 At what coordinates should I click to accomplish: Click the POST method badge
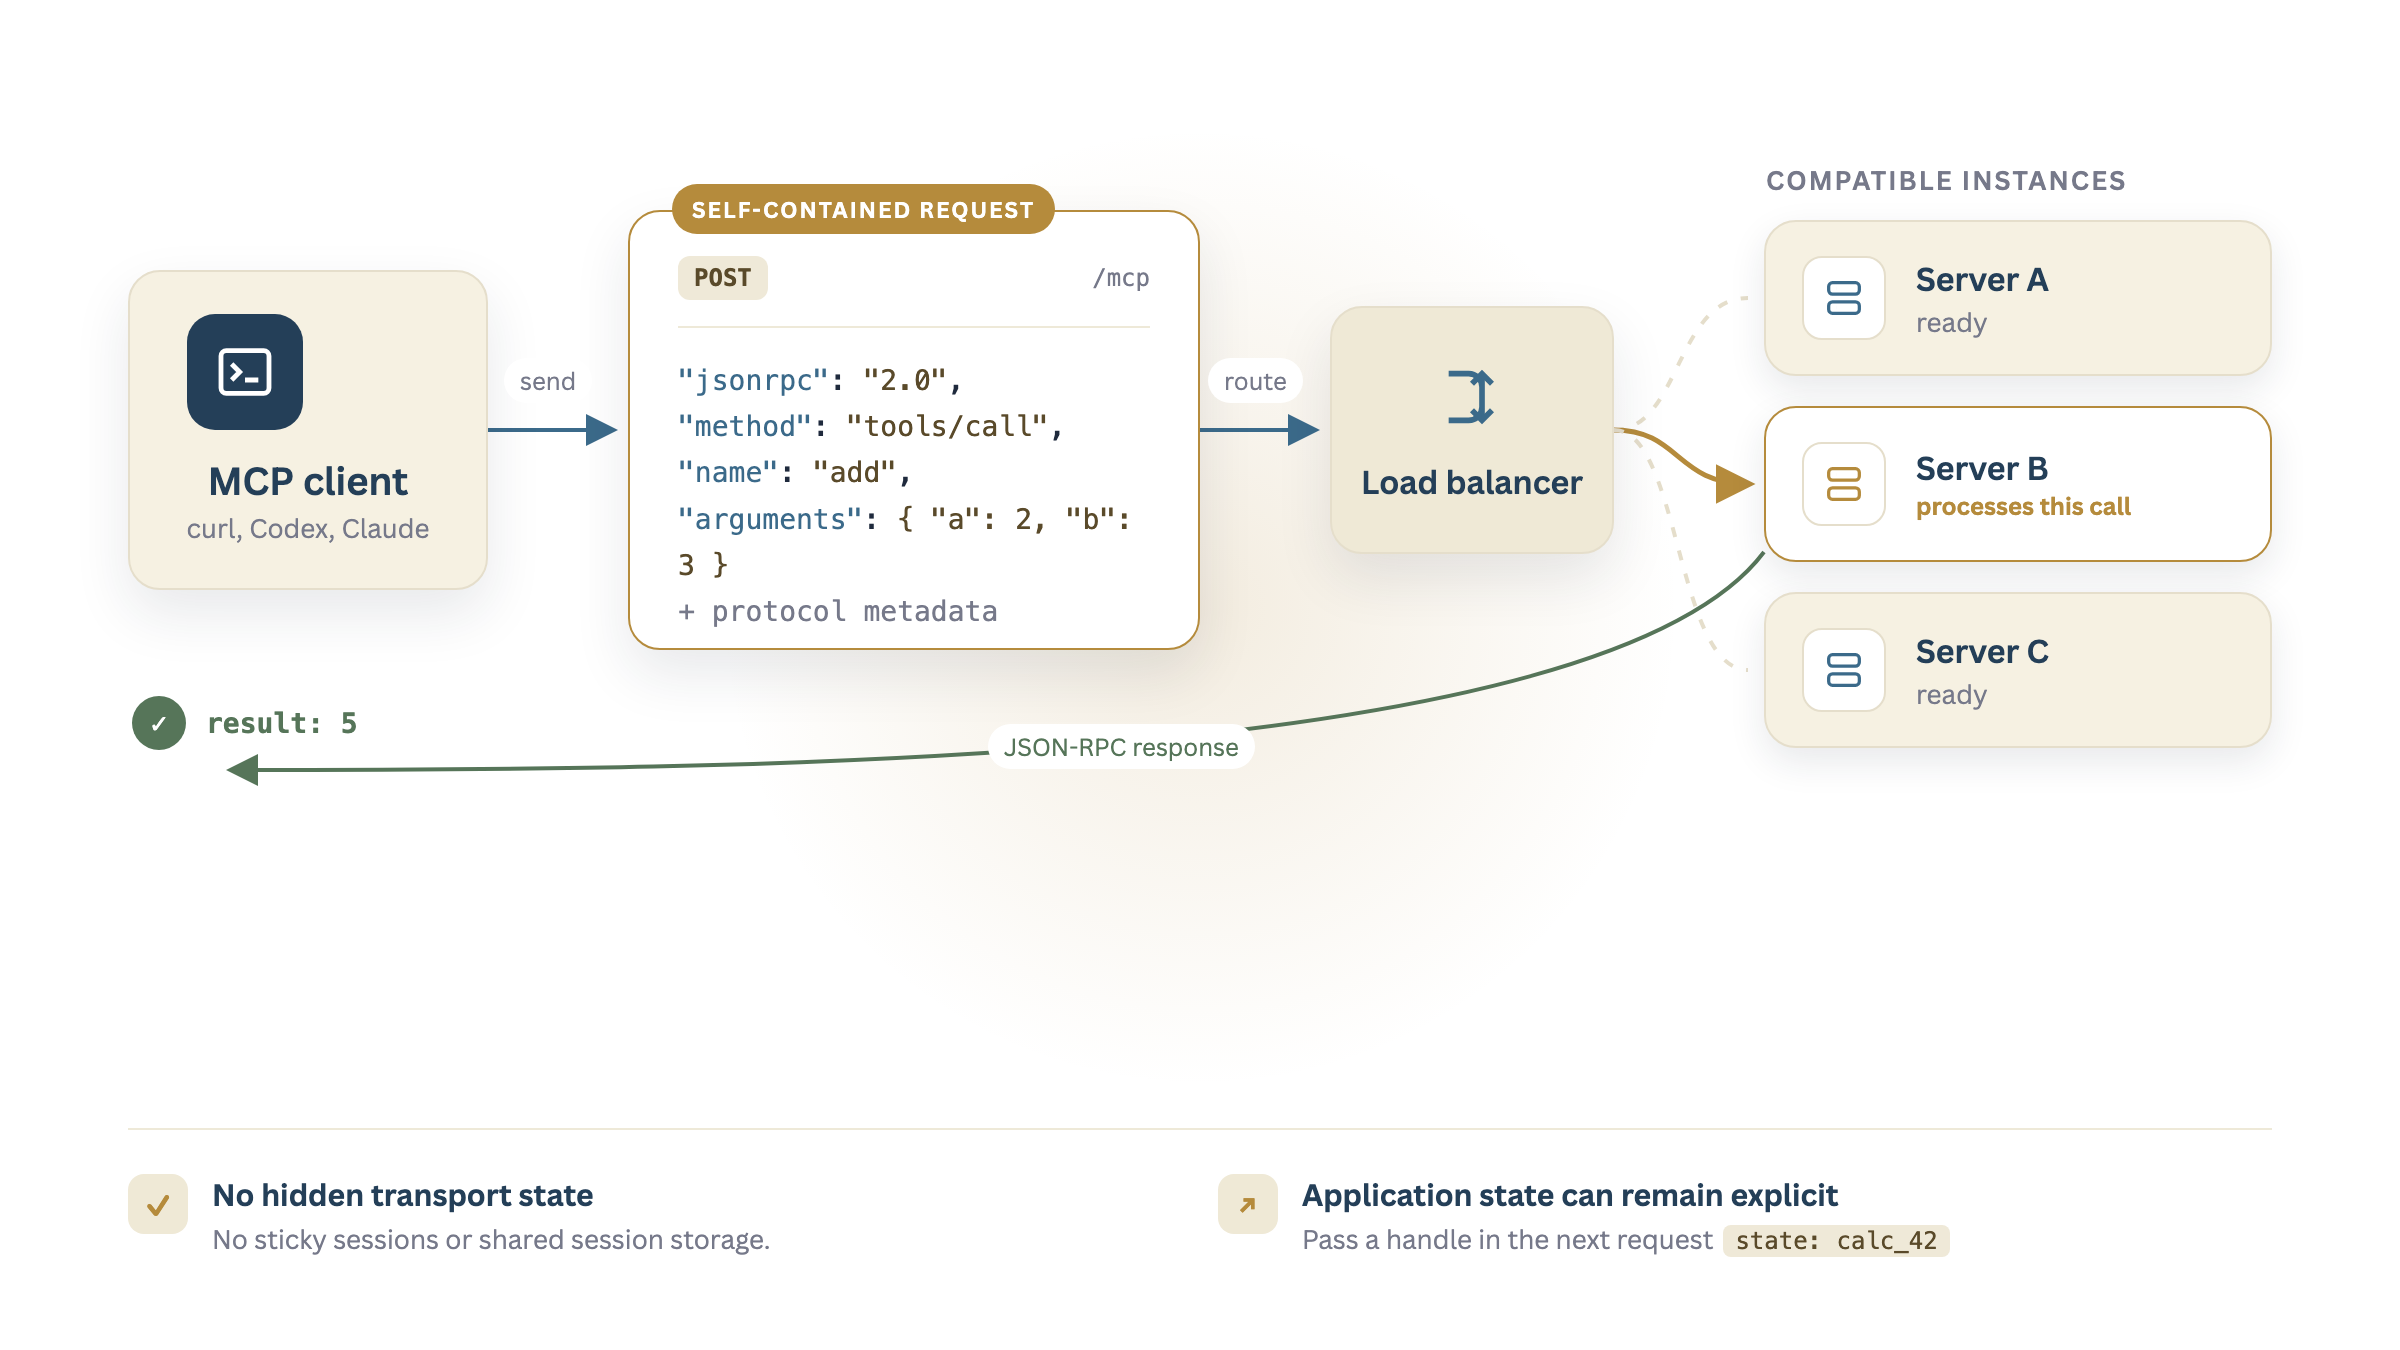pos(723,278)
